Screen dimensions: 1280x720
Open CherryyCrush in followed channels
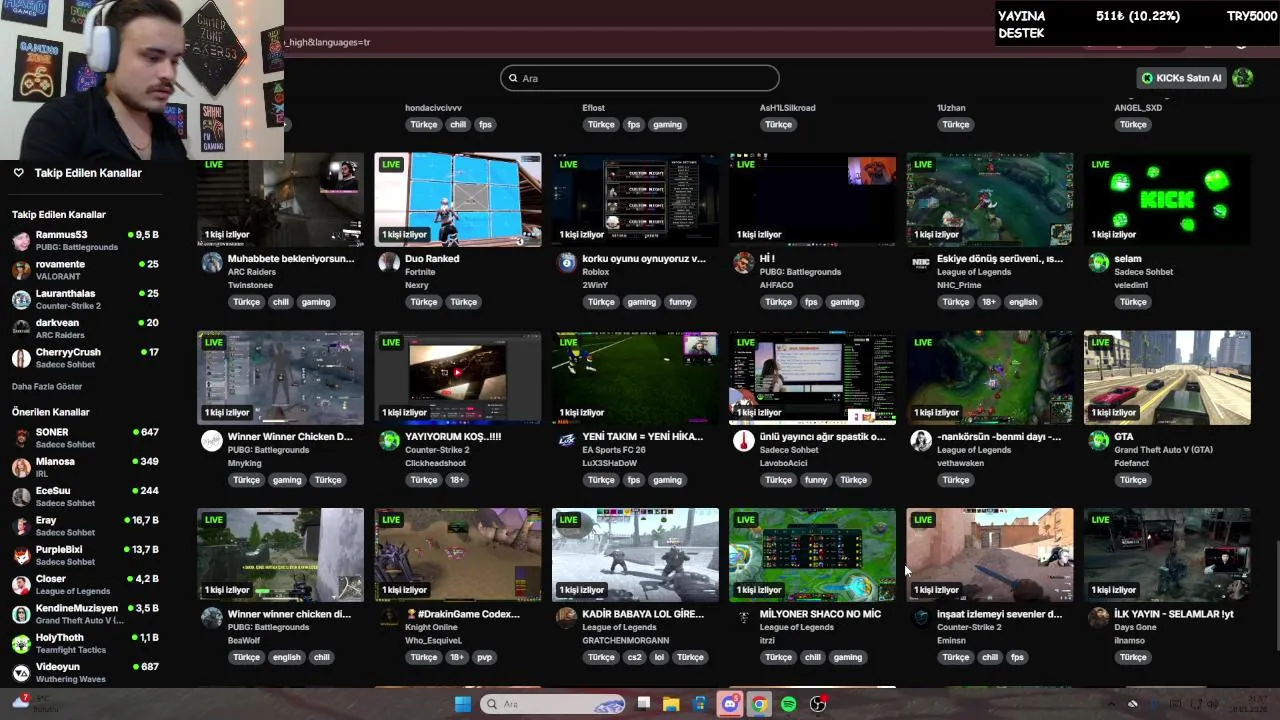(x=85, y=357)
